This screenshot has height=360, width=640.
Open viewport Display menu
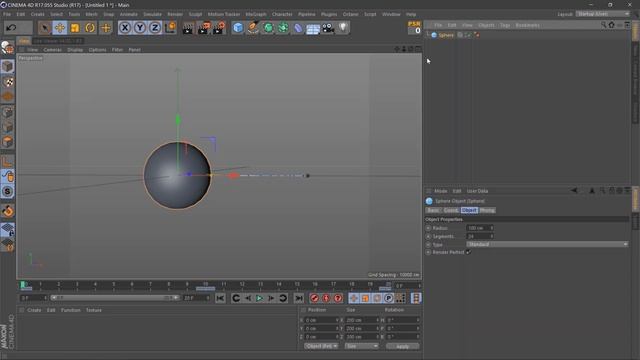pyautogui.click(x=75, y=50)
